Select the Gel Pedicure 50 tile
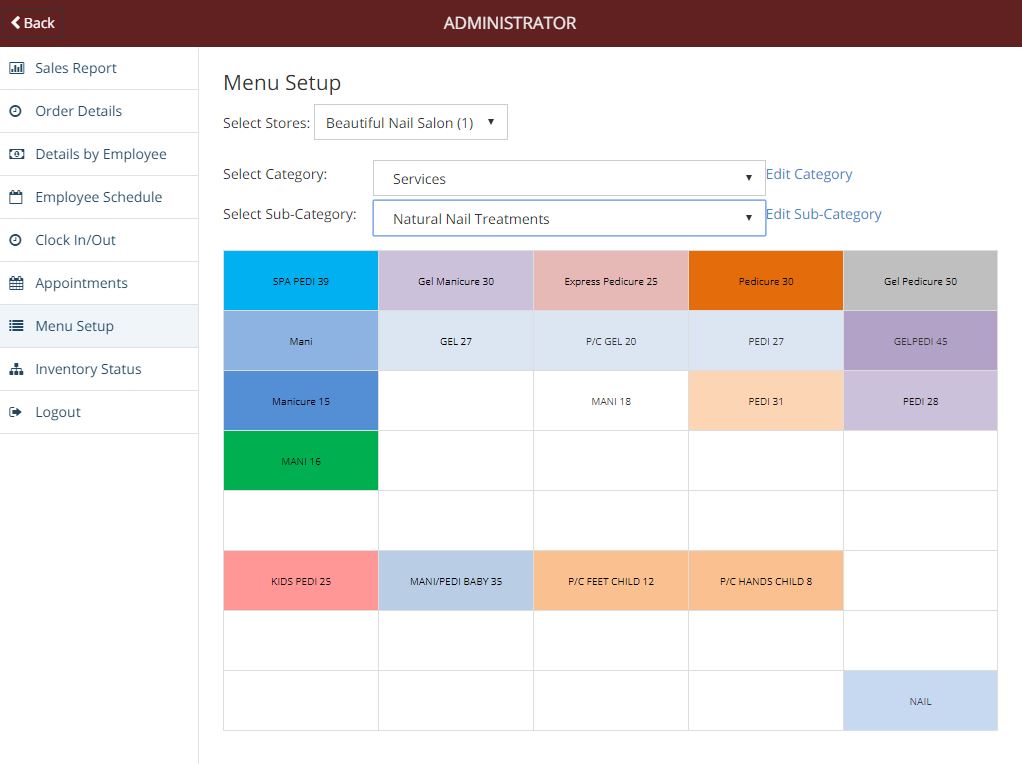This screenshot has height=764, width=1022. 920,281
